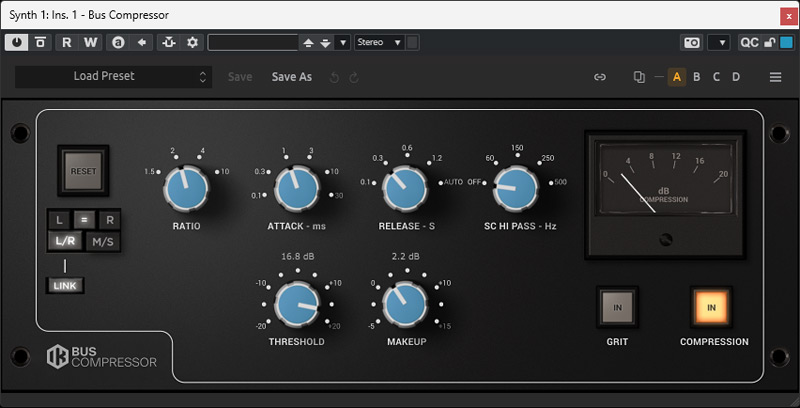
Task: Open the Stereo channel configuration dropdown
Action: pyautogui.click(x=380, y=42)
